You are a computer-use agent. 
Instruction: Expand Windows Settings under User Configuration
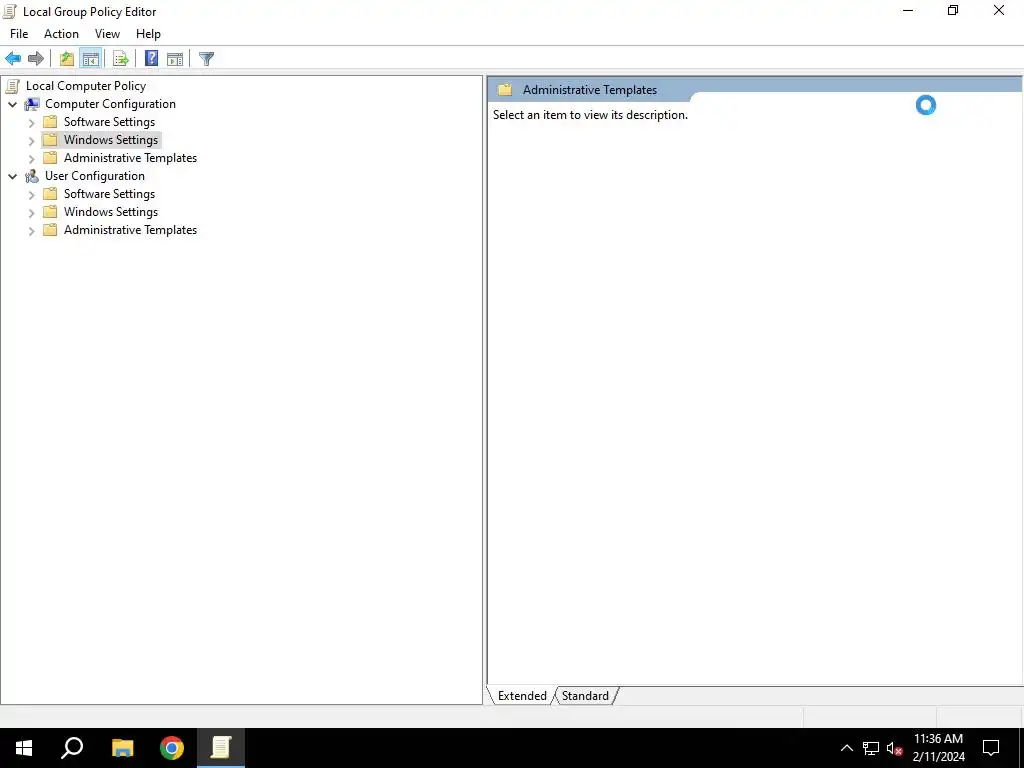coord(31,212)
